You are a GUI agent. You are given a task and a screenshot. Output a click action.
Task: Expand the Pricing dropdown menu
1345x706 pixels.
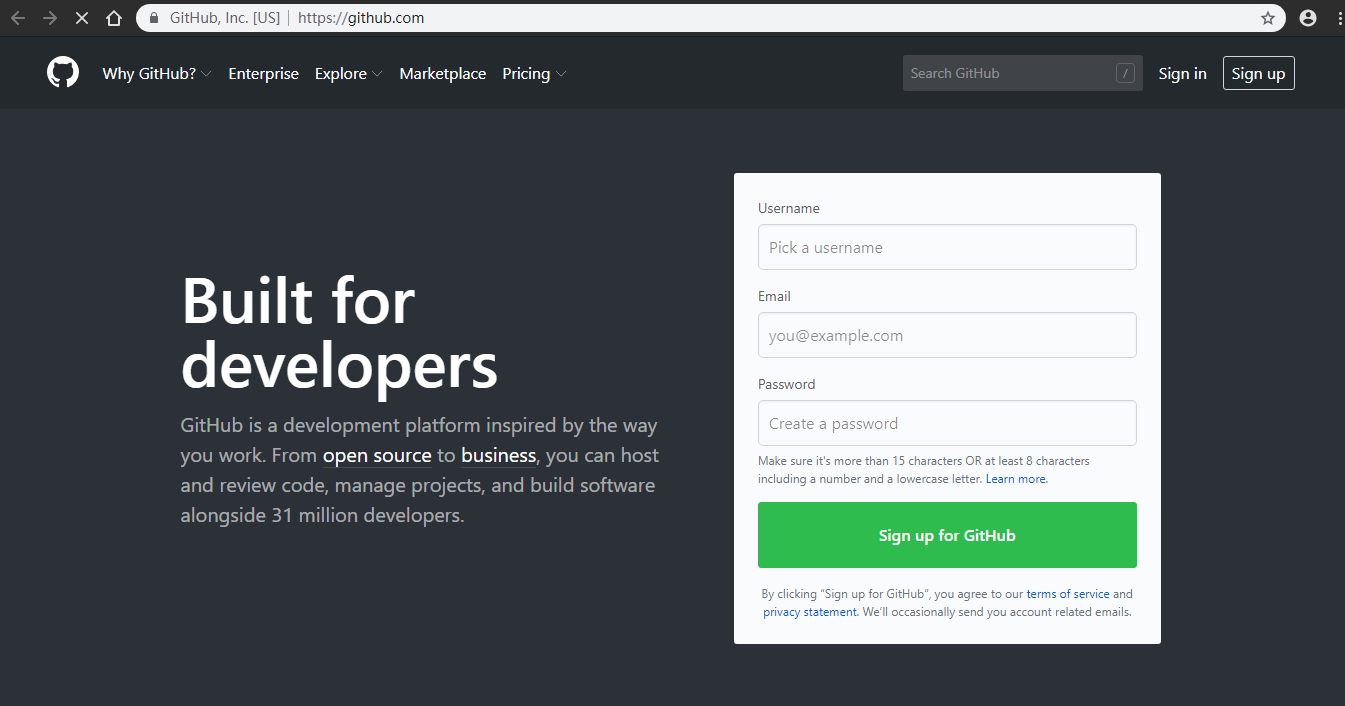[x=534, y=73]
